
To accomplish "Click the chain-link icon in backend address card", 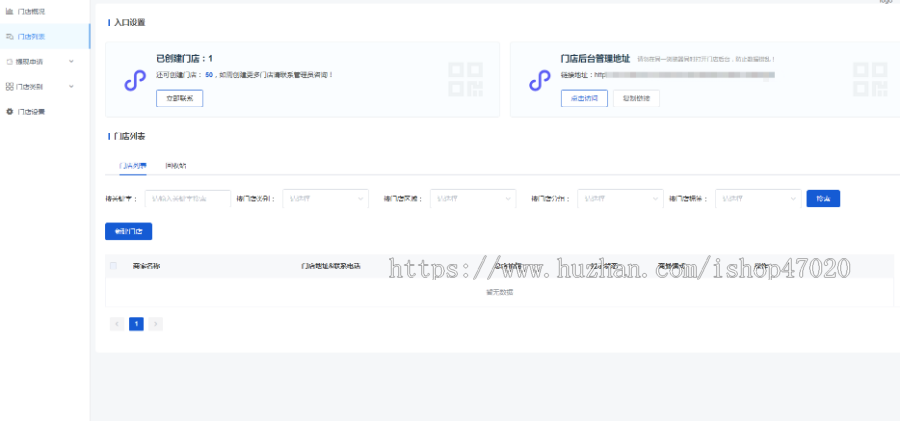I will 540,80.
